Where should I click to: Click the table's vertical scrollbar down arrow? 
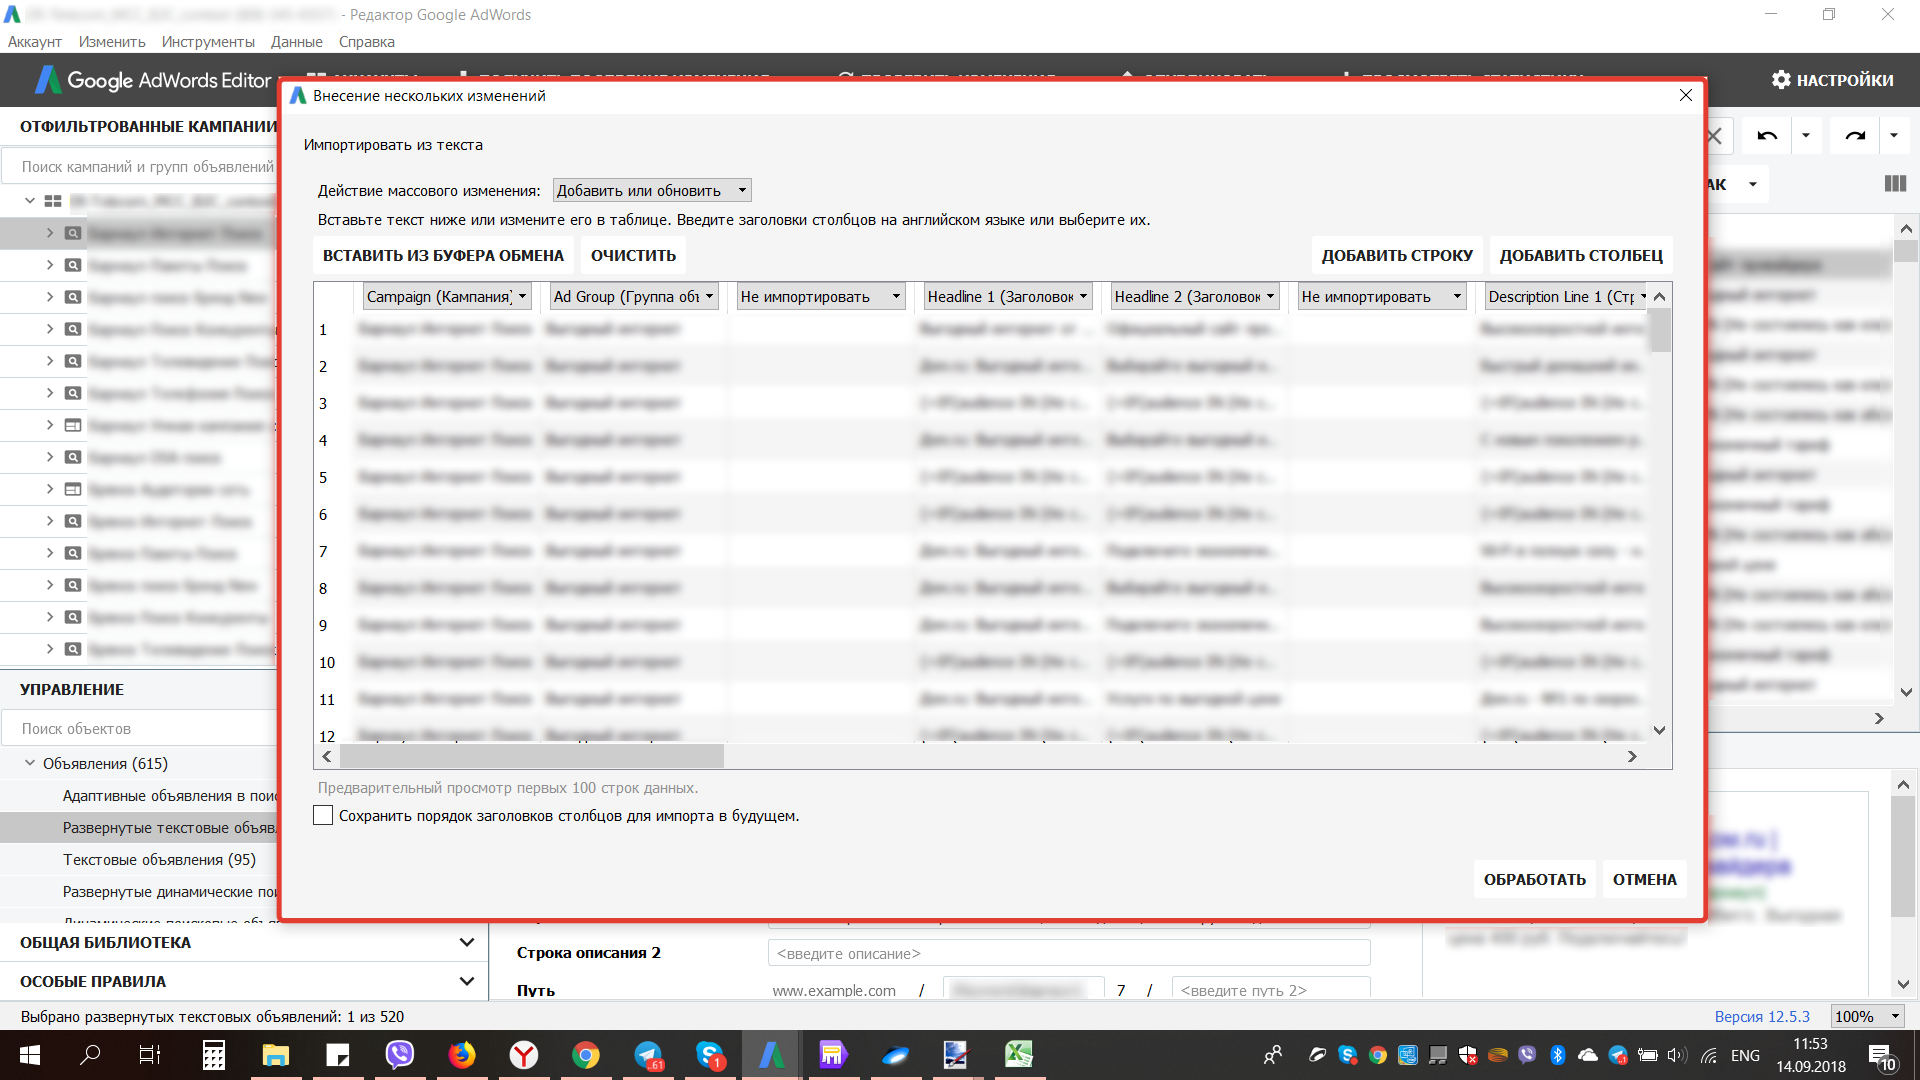1660,730
